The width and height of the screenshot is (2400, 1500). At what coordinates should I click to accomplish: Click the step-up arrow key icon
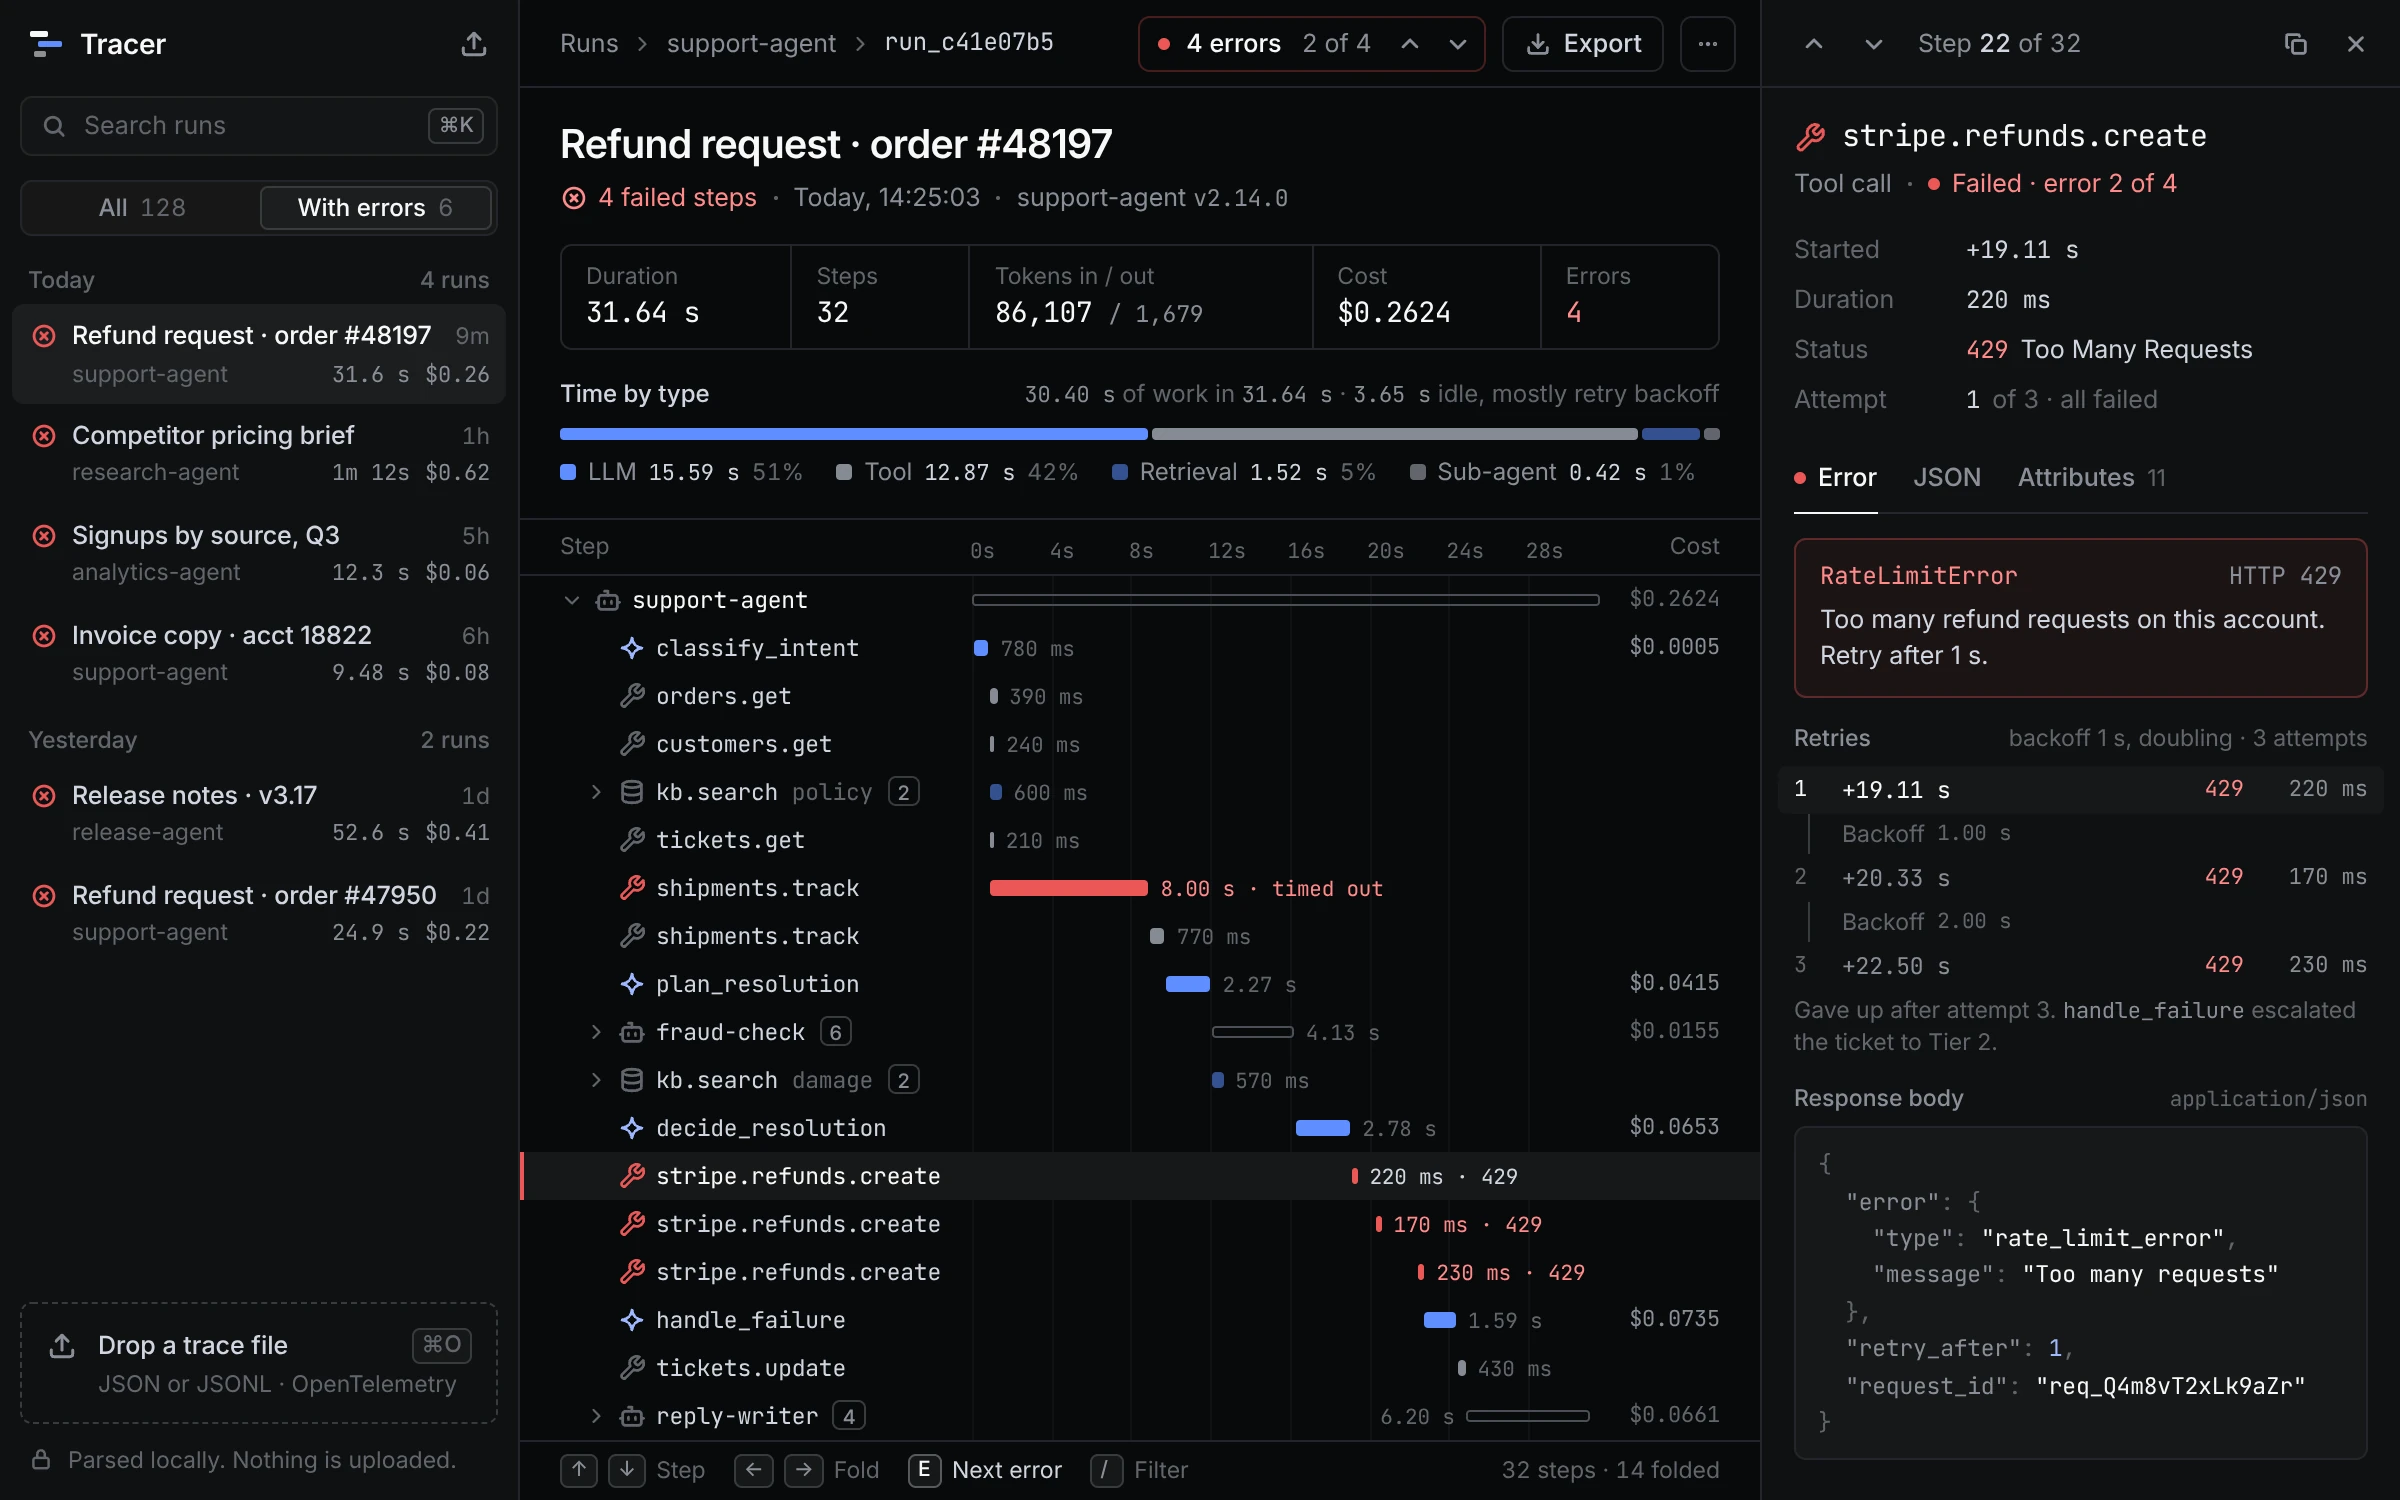579,1470
